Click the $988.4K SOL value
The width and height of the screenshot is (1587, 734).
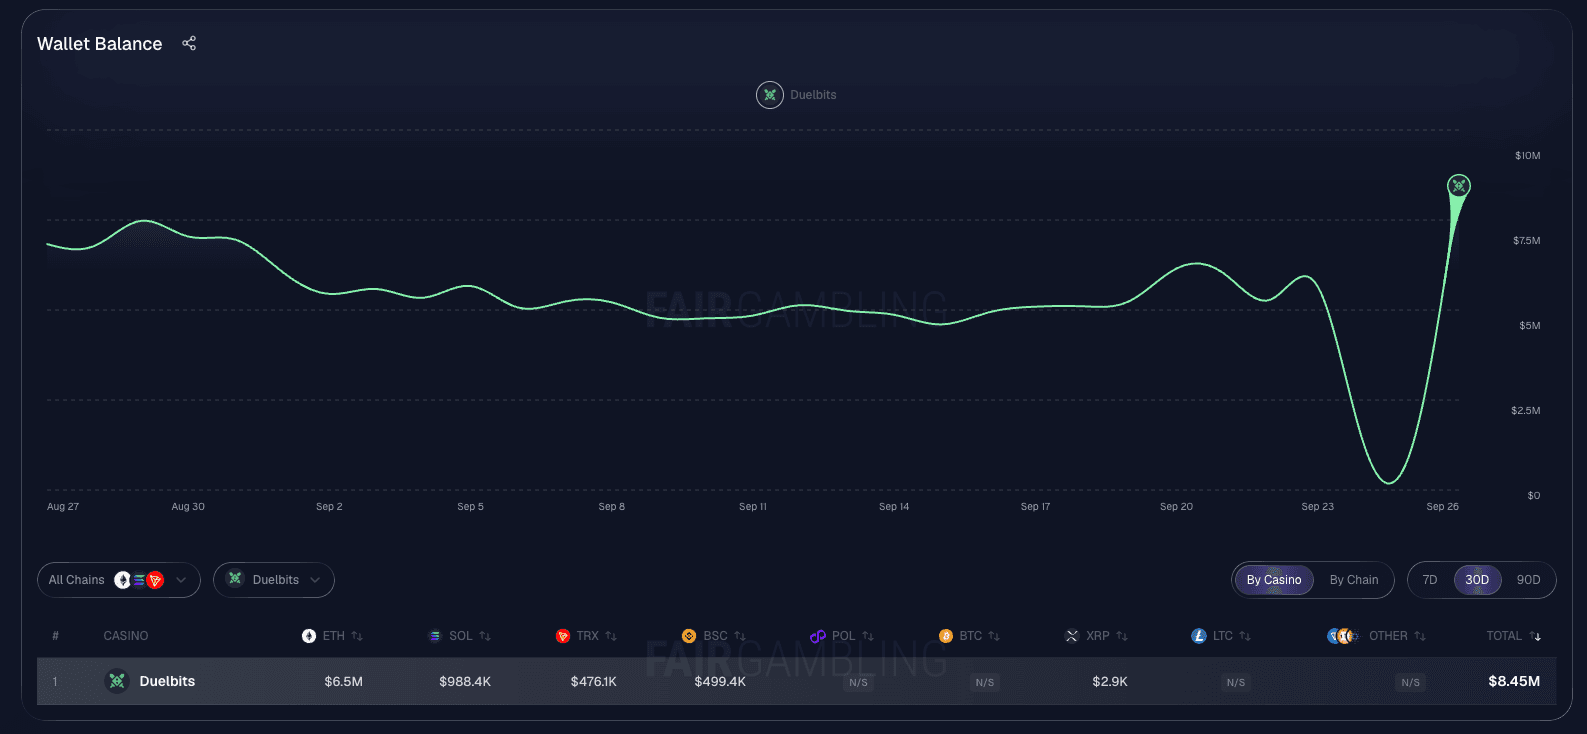(x=465, y=682)
